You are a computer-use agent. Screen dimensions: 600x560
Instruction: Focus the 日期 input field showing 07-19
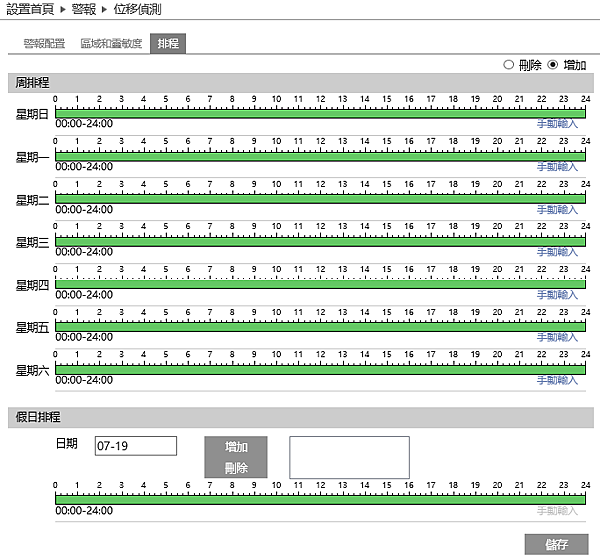[x=136, y=446]
